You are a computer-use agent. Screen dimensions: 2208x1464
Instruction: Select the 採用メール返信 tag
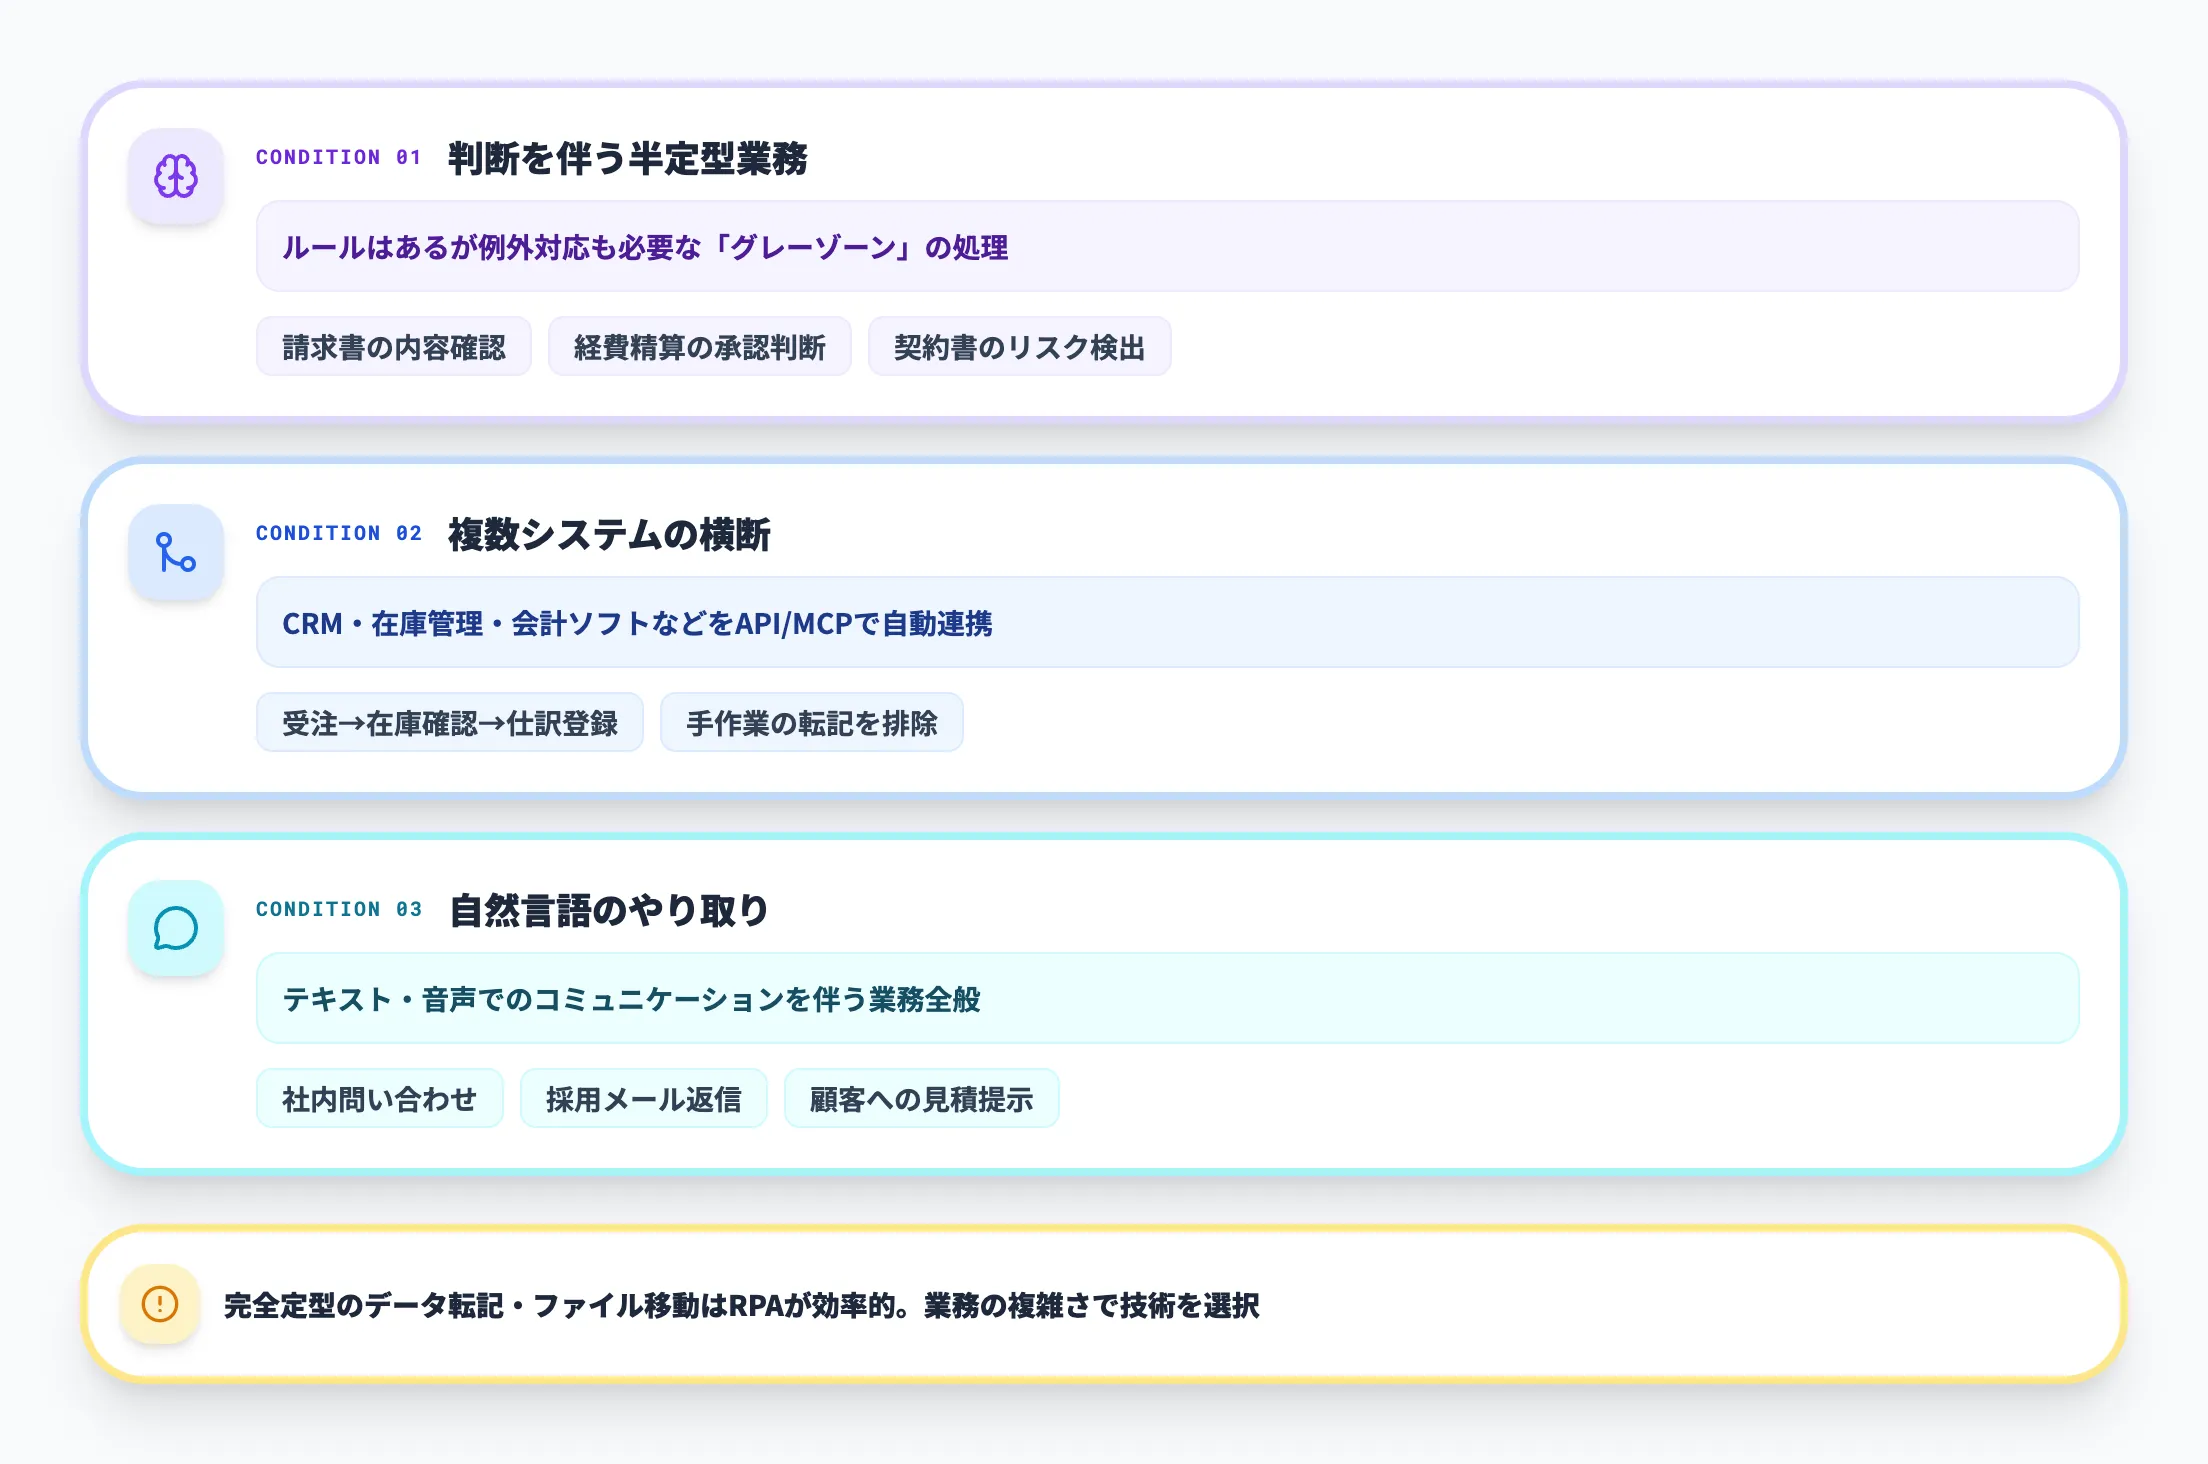643,1098
